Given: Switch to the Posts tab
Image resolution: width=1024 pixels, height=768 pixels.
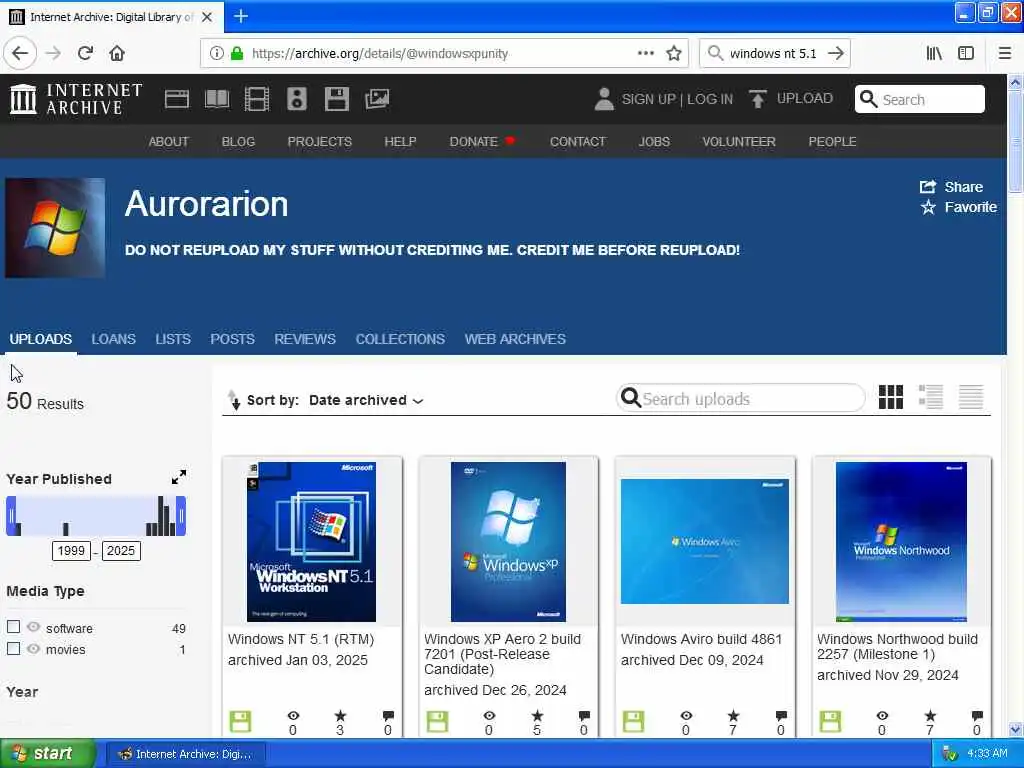Looking at the screenshot, I should click(x=232, y=340).
